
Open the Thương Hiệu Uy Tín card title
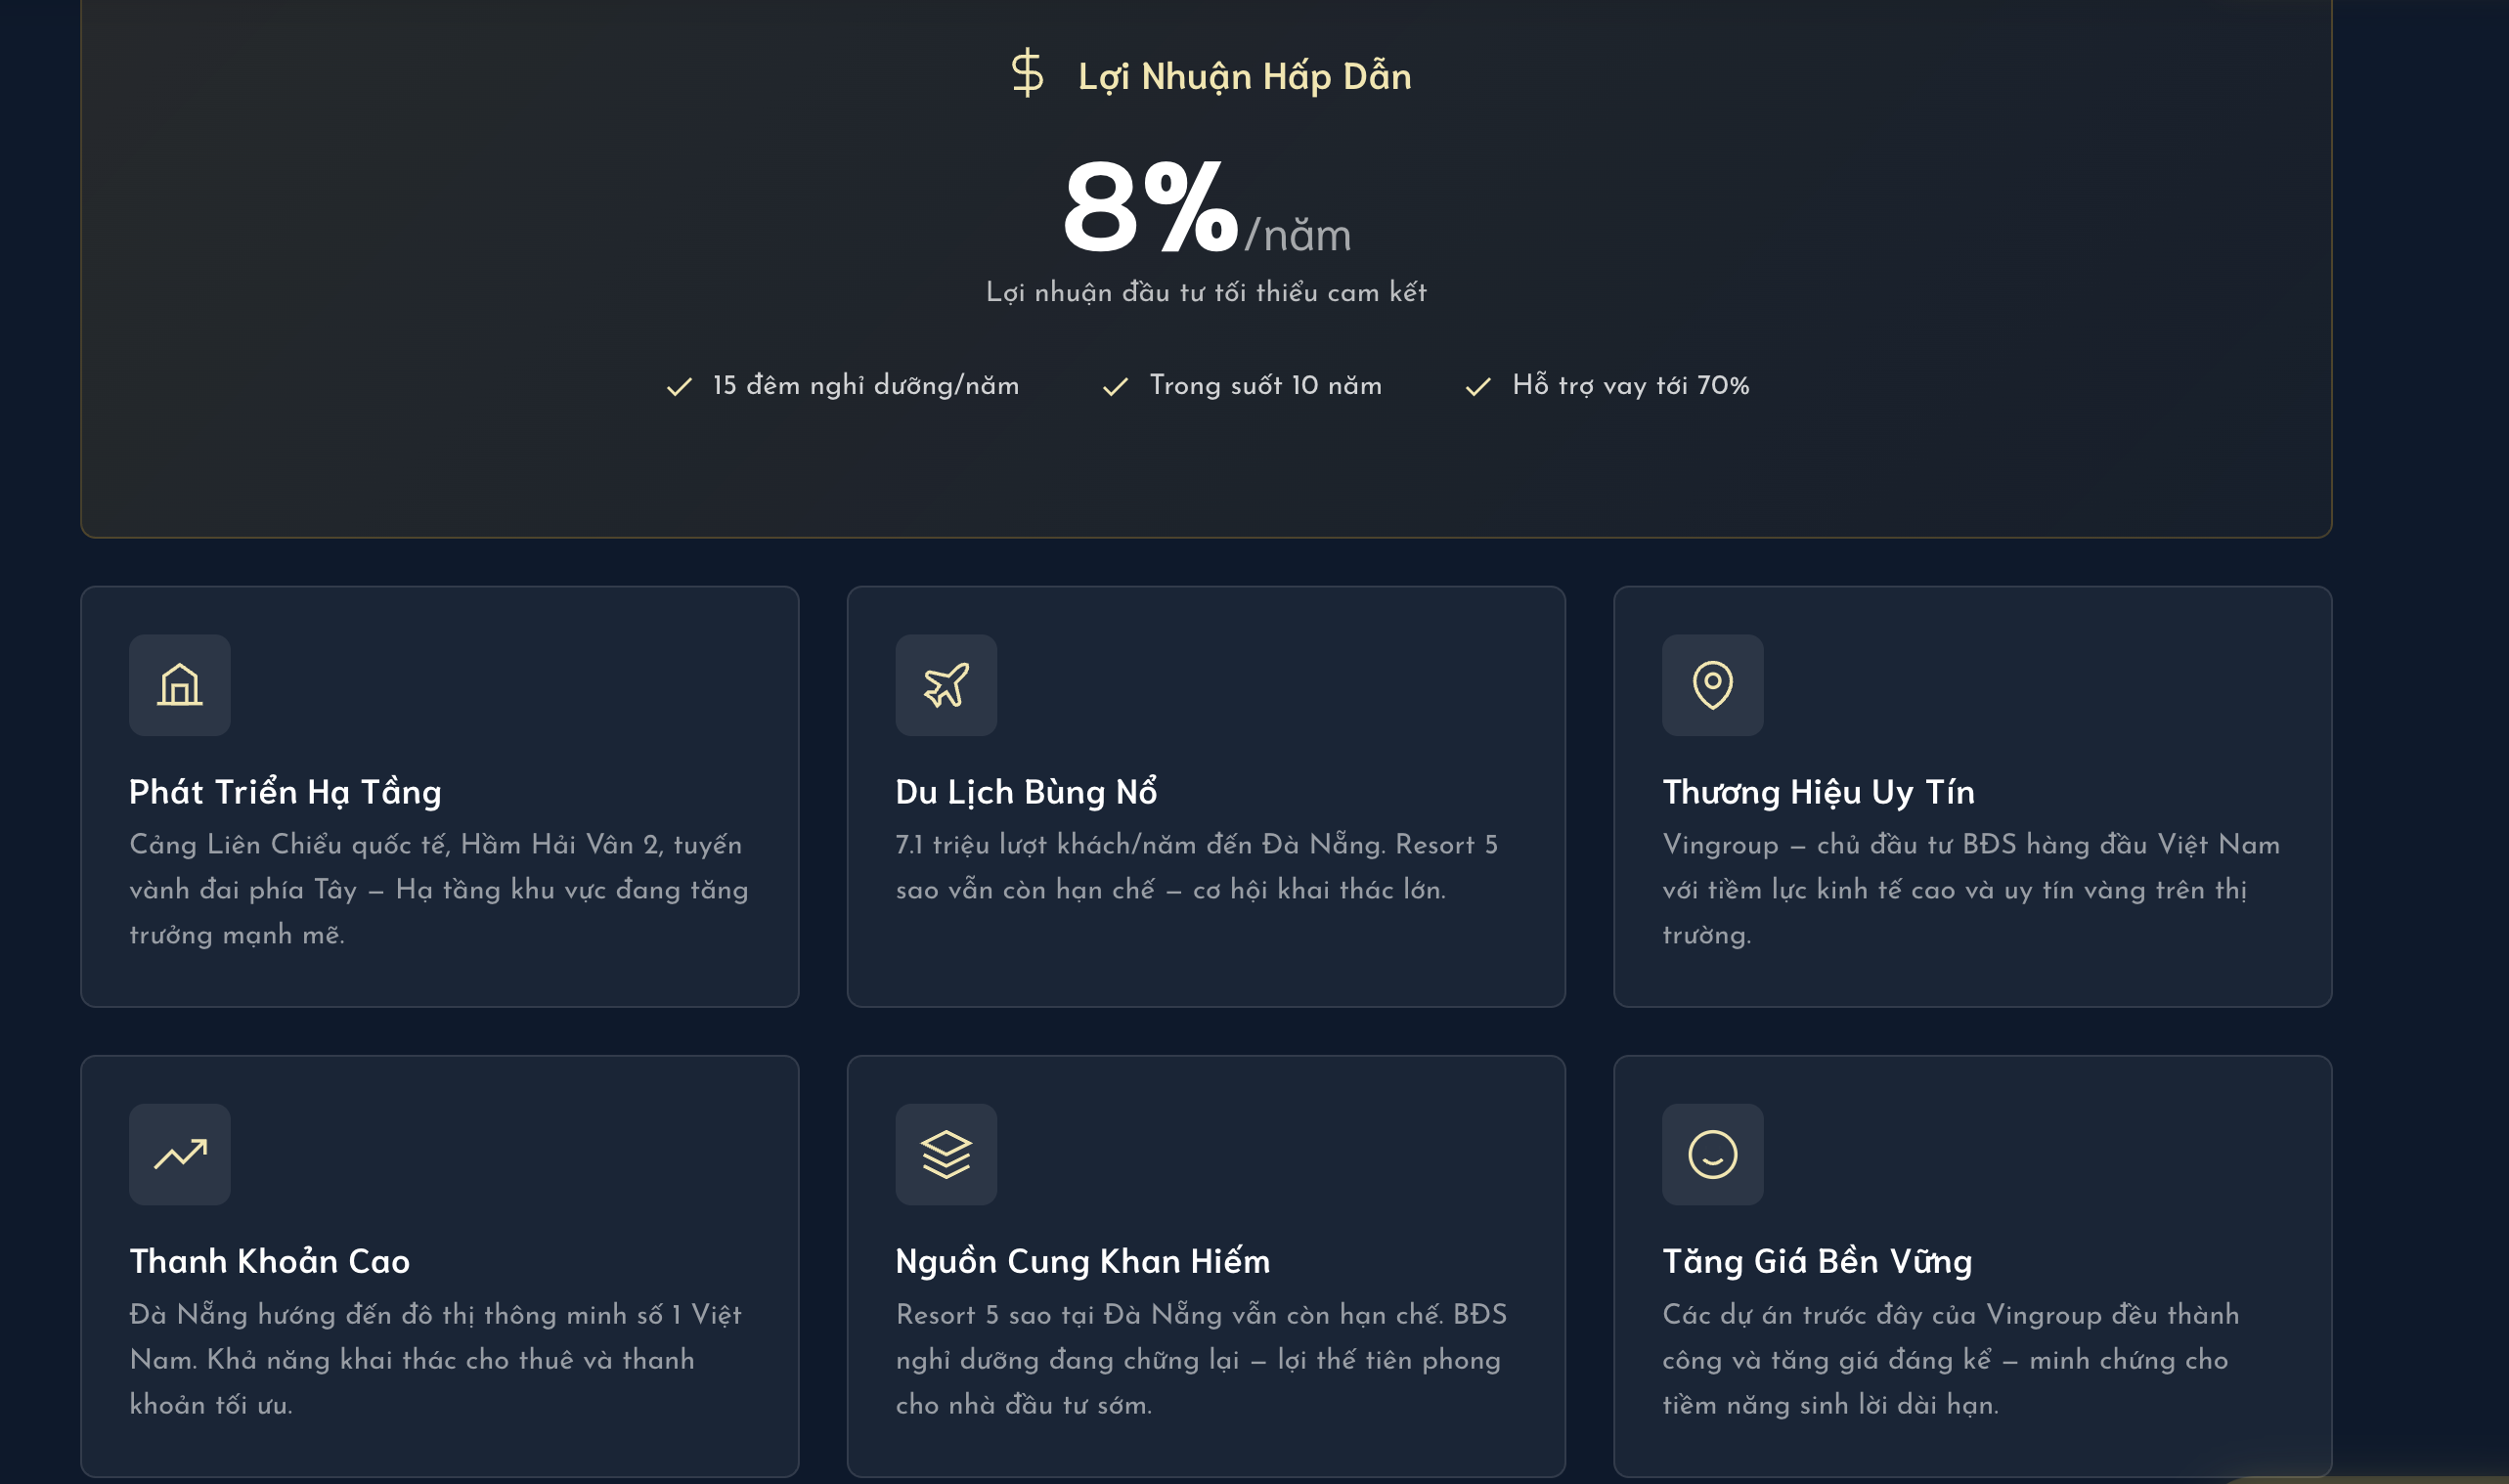point(1818,792)
